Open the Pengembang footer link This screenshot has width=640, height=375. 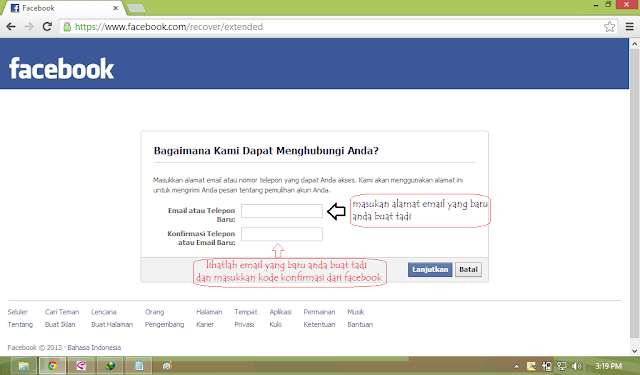coord(164,324)
